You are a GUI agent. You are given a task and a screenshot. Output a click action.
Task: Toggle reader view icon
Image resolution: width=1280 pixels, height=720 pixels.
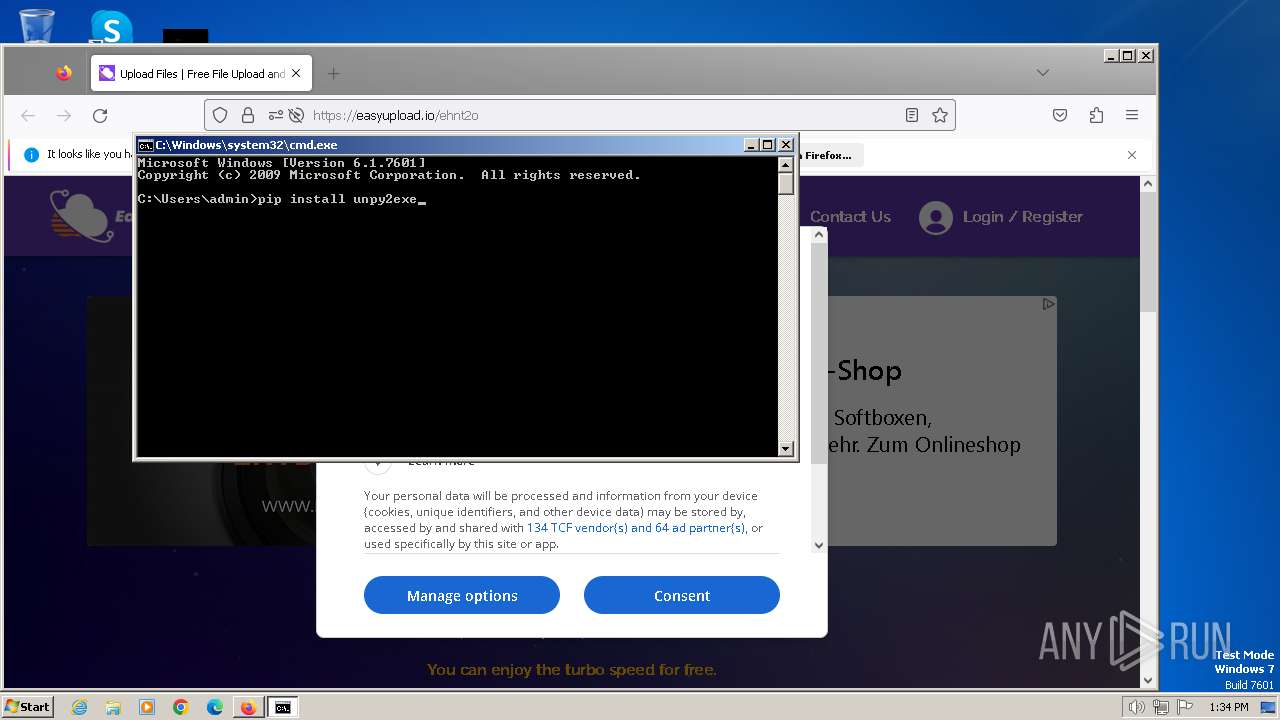tap(911, 115)
